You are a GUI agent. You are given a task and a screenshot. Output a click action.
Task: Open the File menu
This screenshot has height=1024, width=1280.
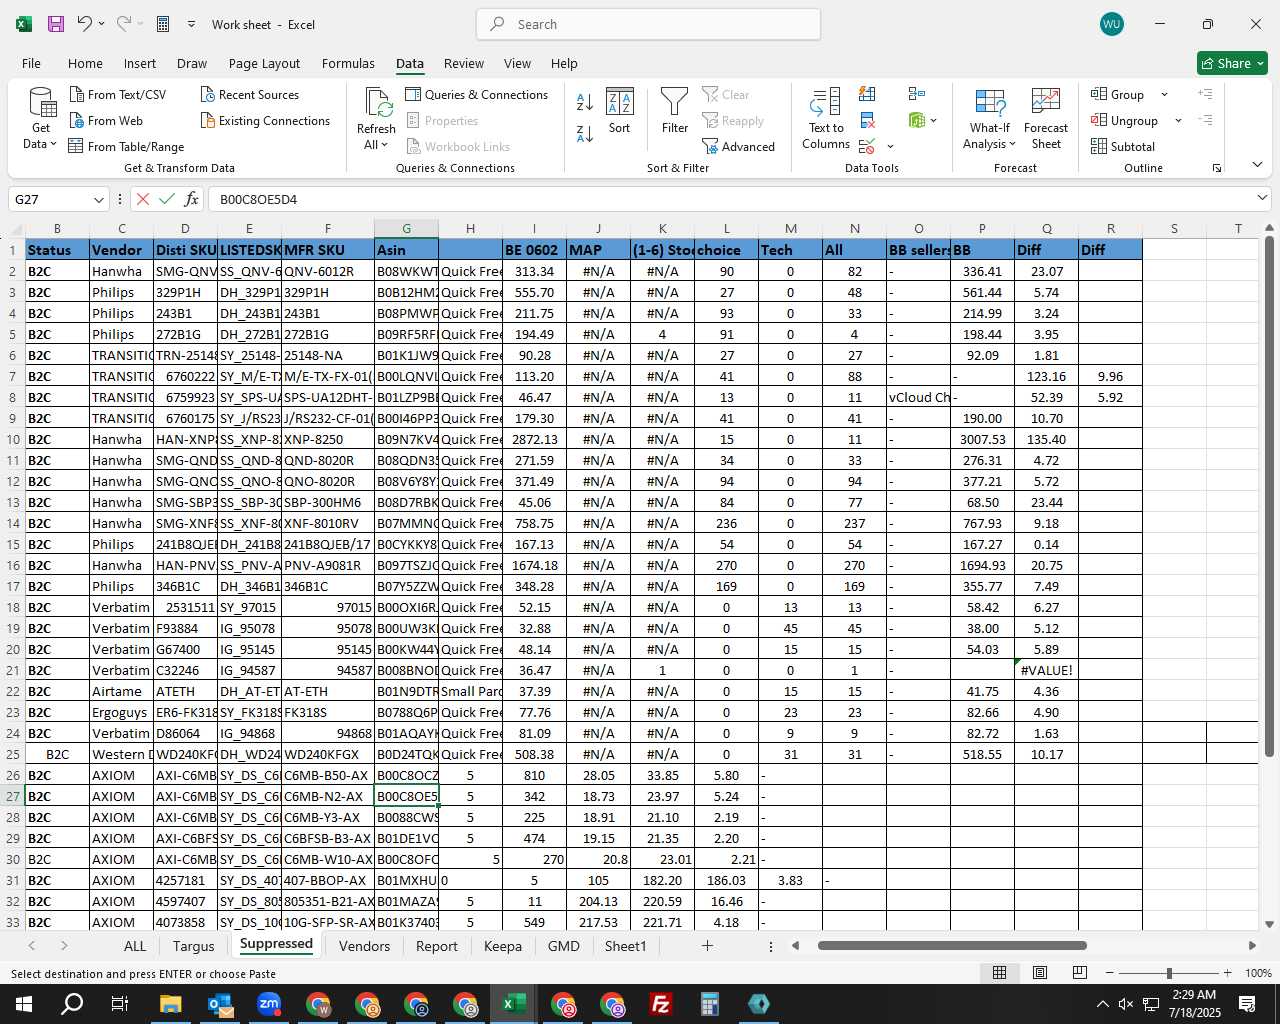[32, 63]
